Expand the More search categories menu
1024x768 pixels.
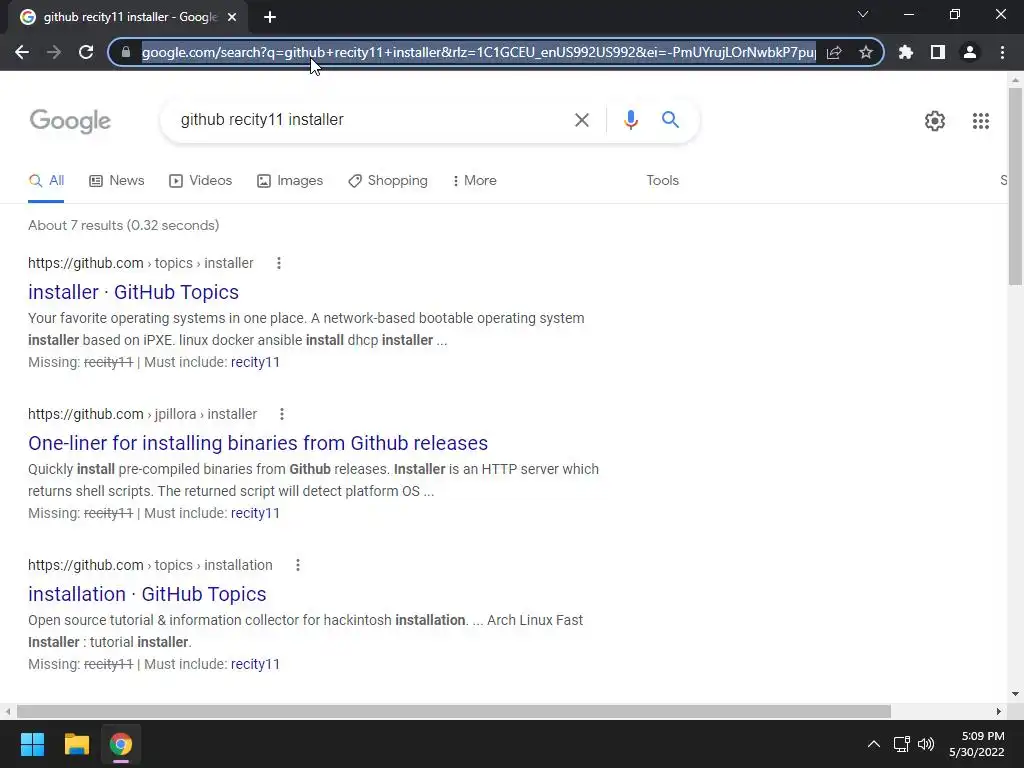pyautogui.click(x=474, y=181)
